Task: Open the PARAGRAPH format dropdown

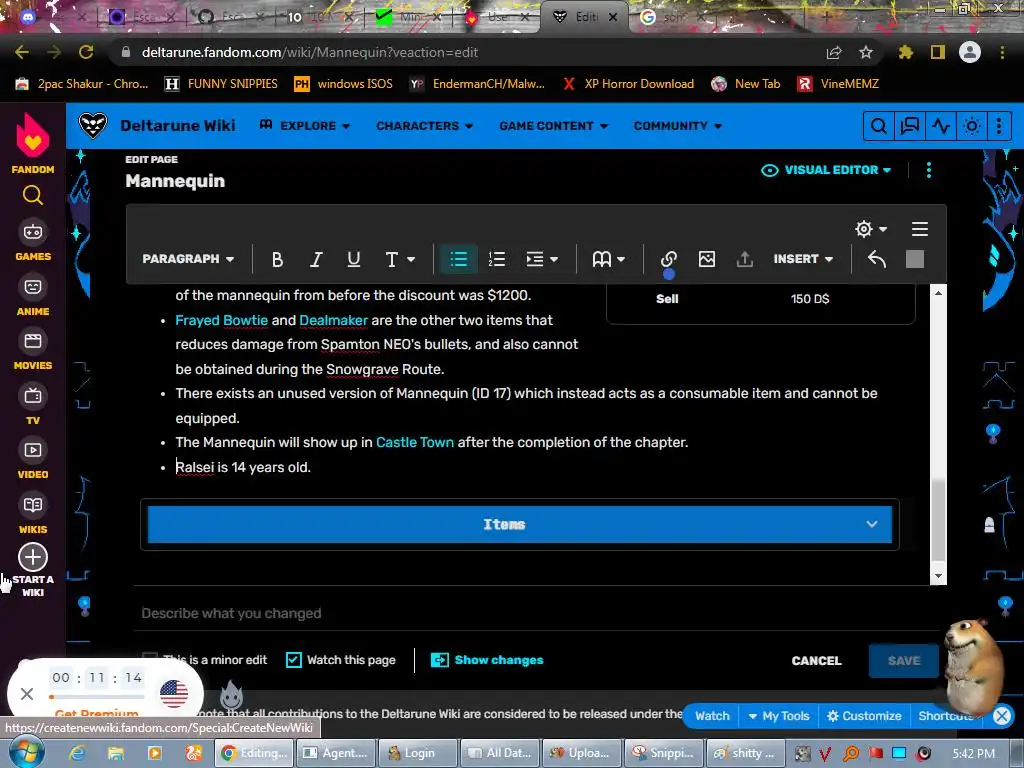Action: 188,259
